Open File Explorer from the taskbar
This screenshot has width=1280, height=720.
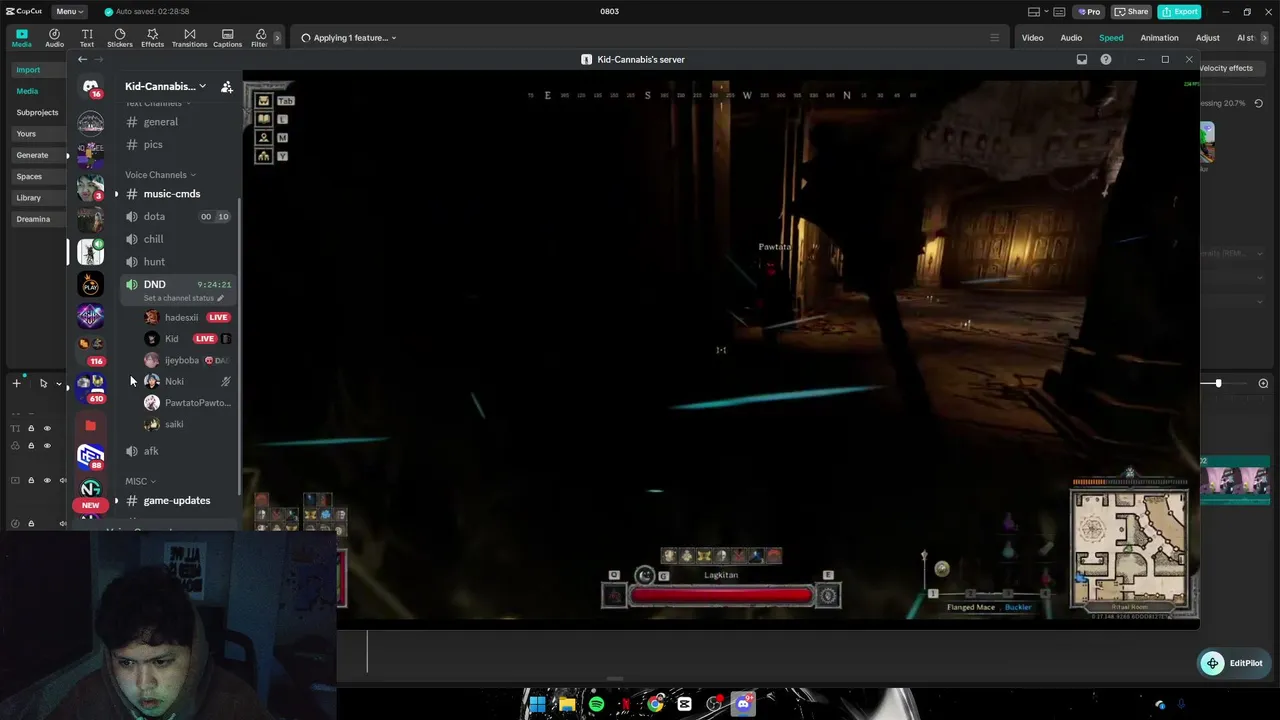(567, 704)
